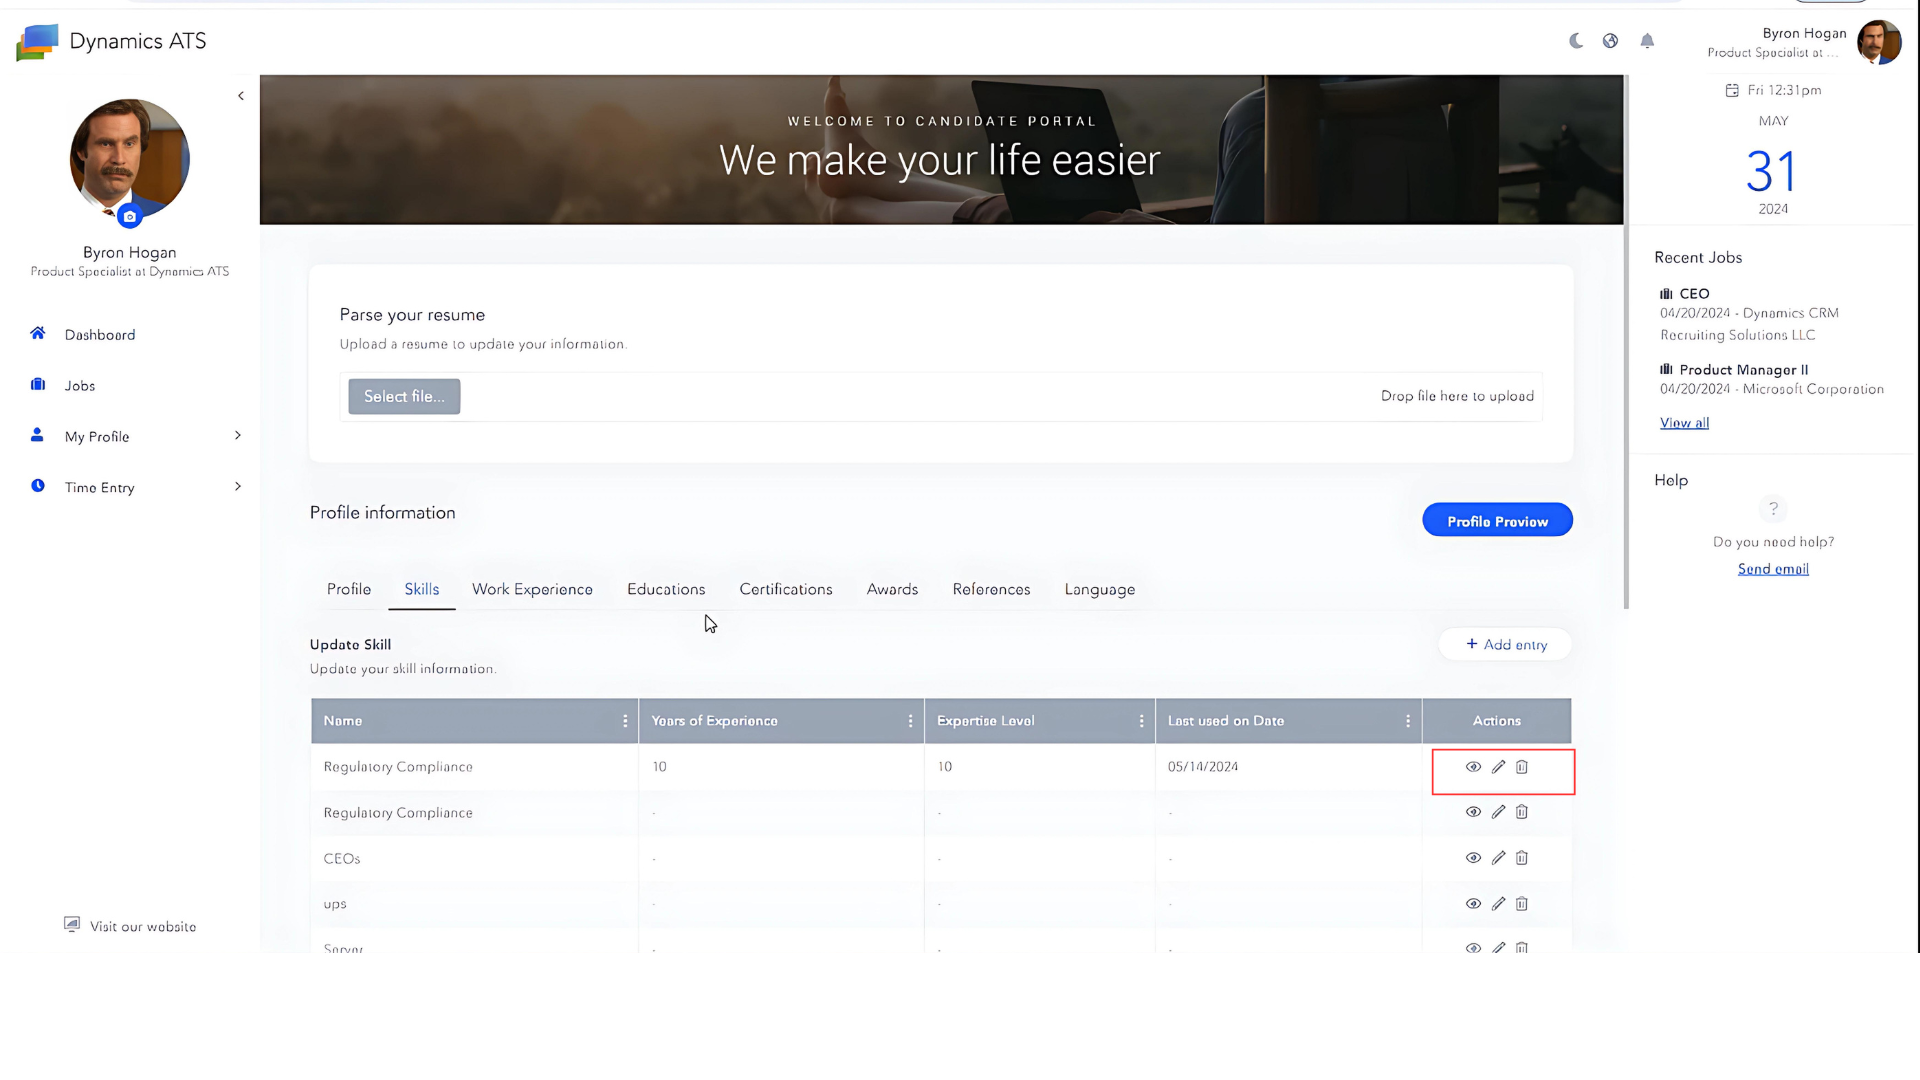Click Send email help link
The height and width of the screenshot is (1080, 1920).
tap(1773, 569)
